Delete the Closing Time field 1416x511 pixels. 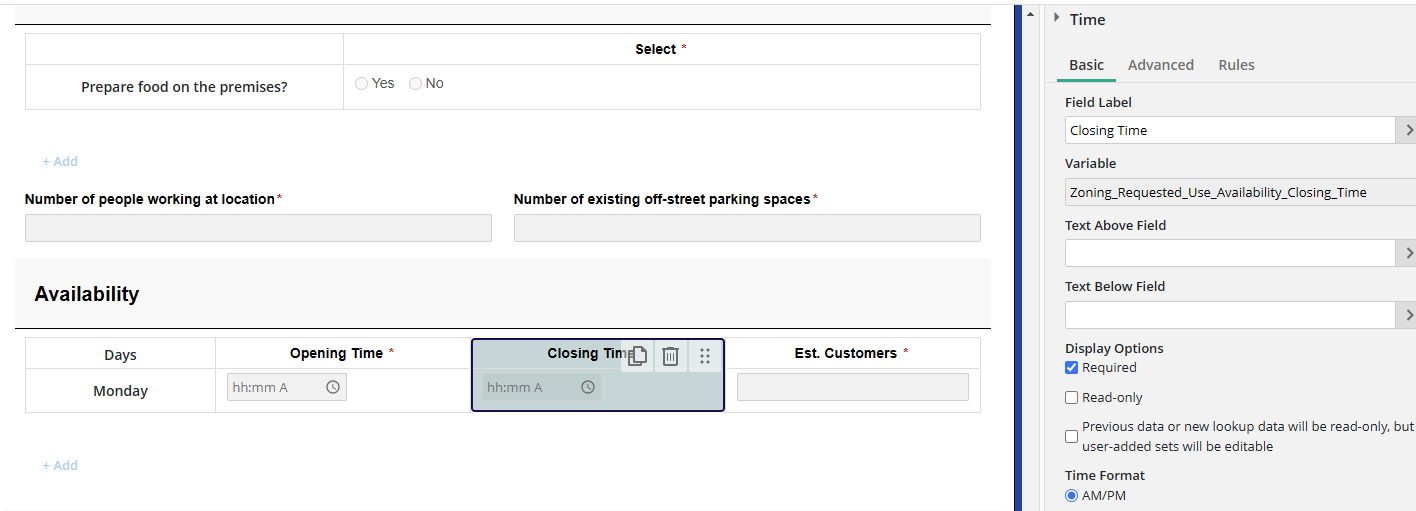(x=670, y=355)
